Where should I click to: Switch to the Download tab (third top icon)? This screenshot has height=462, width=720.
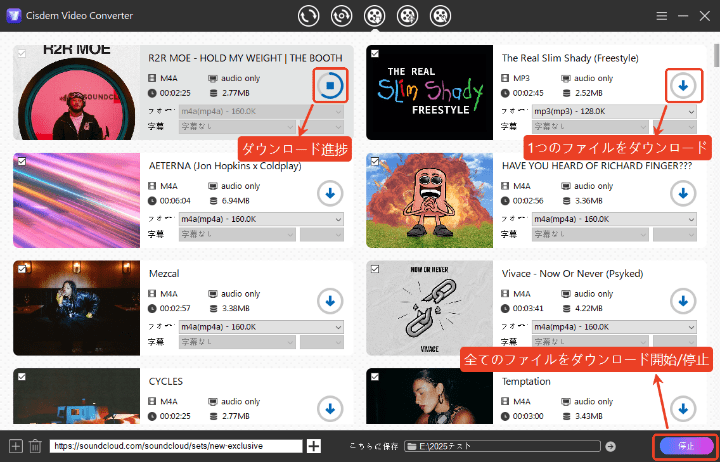[374, 16]
